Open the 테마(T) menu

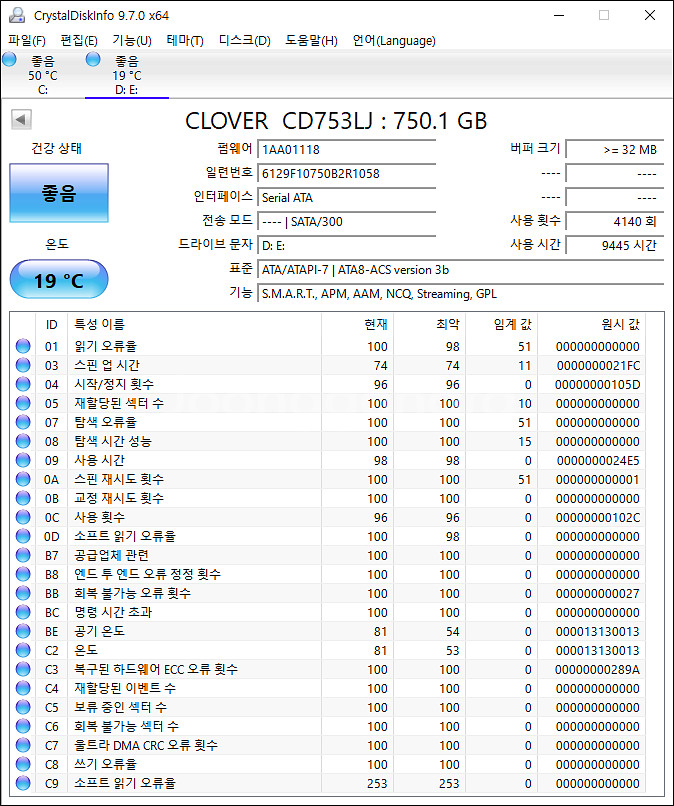185,41
